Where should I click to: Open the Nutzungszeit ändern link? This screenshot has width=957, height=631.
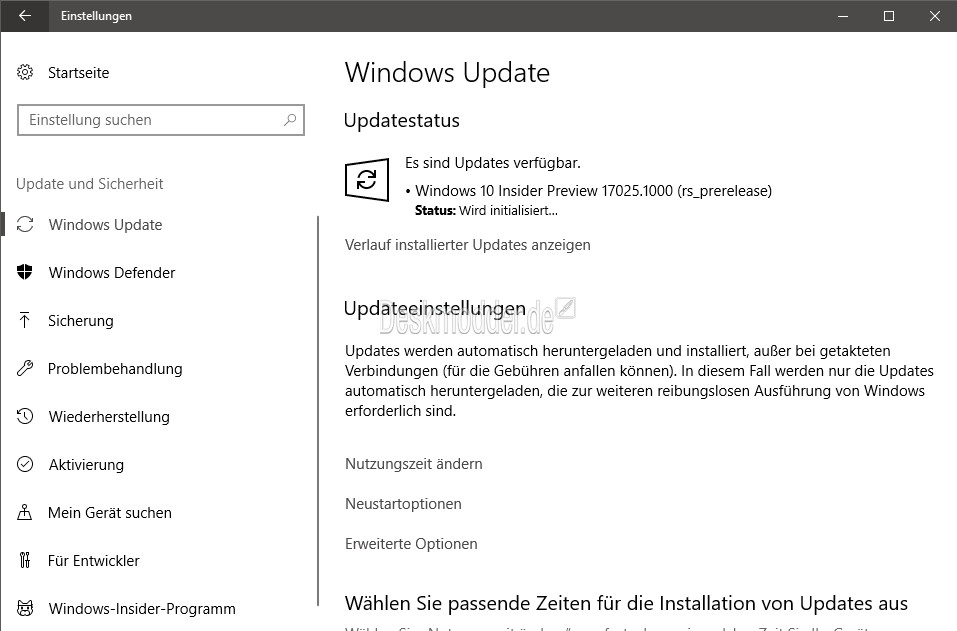click(x=414, y=464)
